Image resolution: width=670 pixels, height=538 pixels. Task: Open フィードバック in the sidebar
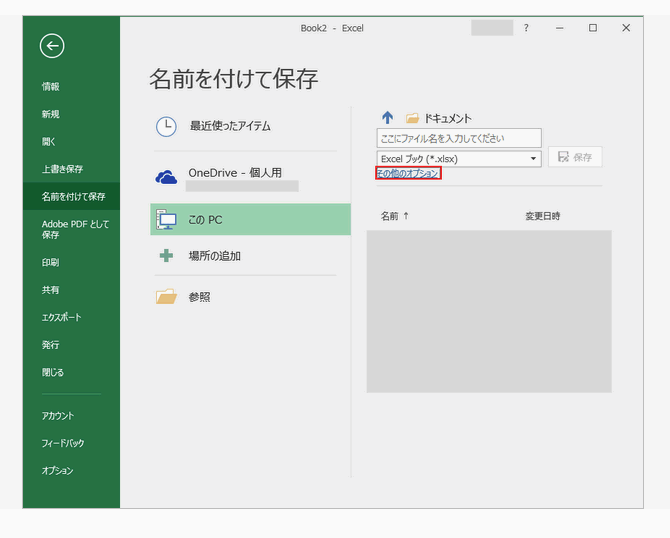pos(63,443)
